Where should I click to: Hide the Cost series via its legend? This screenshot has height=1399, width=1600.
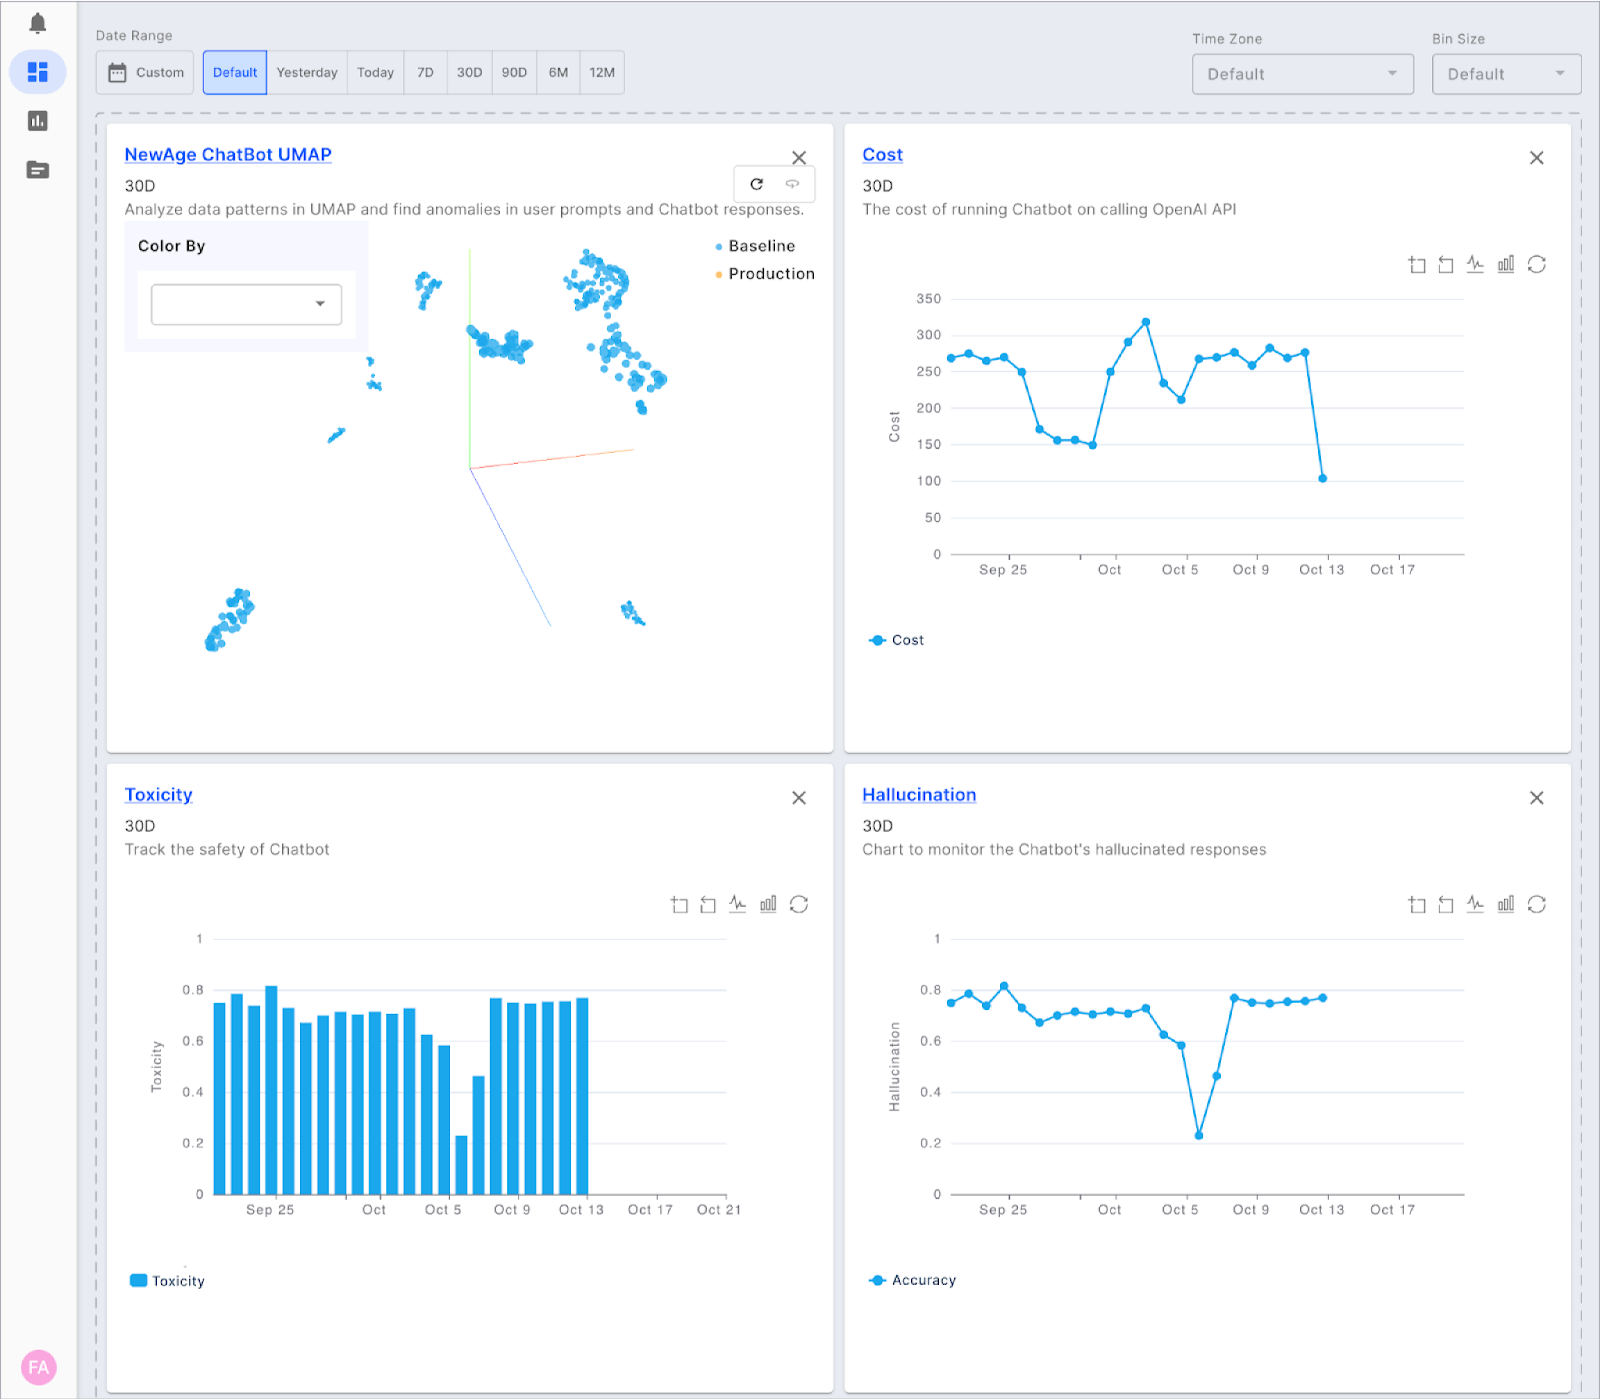896,640
